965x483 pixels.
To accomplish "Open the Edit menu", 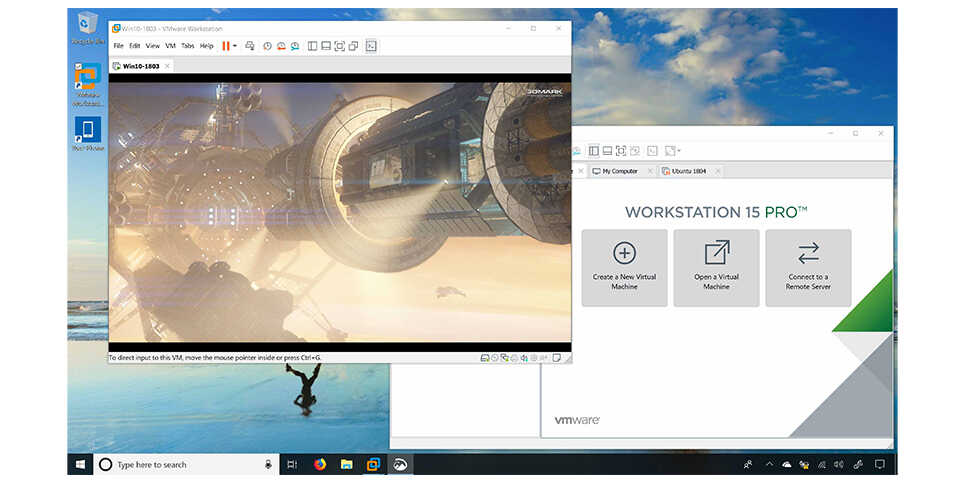I will (134, 46).
